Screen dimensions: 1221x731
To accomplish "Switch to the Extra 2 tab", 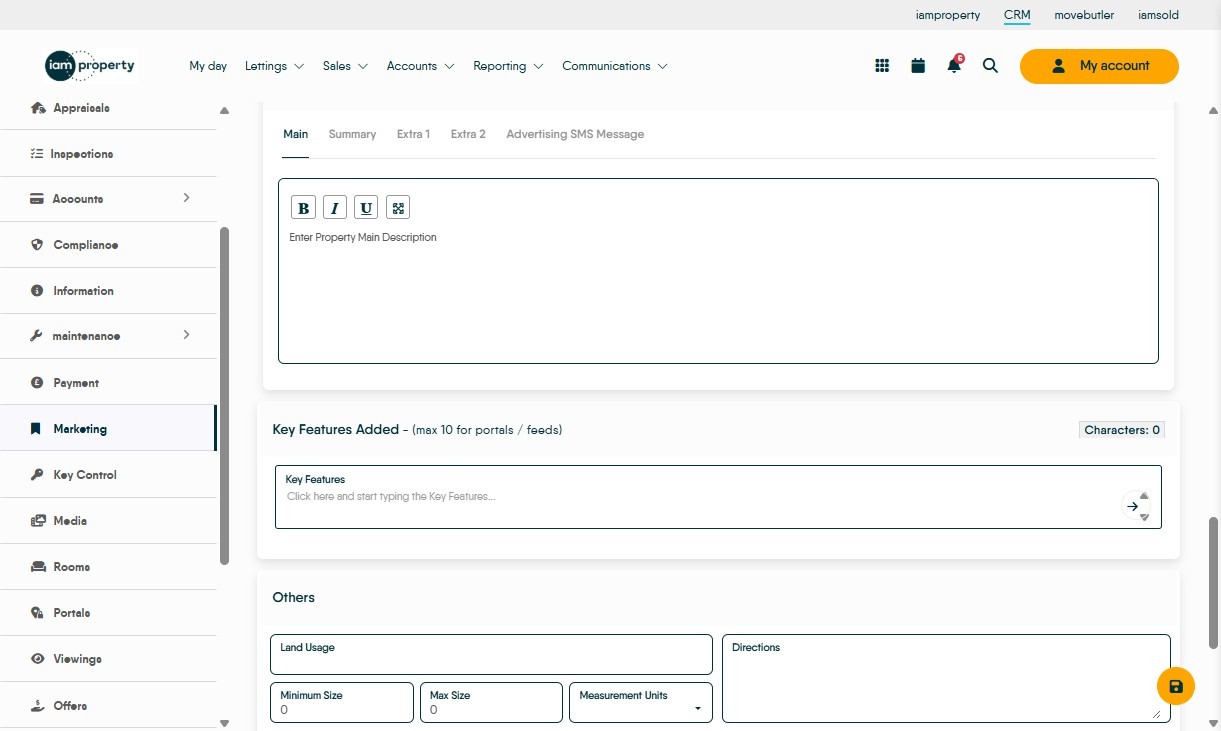I will (x=468, y=134).
